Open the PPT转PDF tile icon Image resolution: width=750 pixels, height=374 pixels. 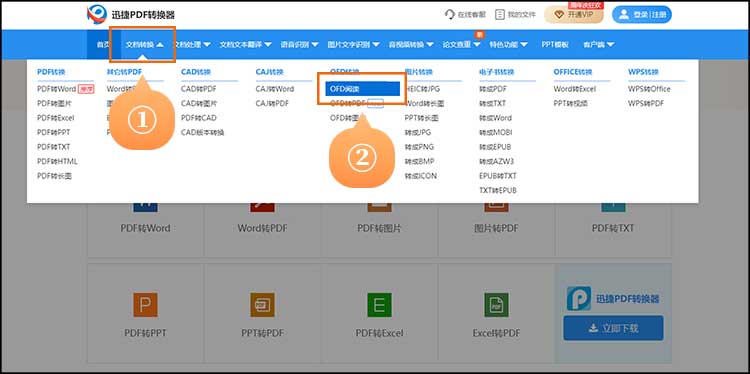(263, 305)
